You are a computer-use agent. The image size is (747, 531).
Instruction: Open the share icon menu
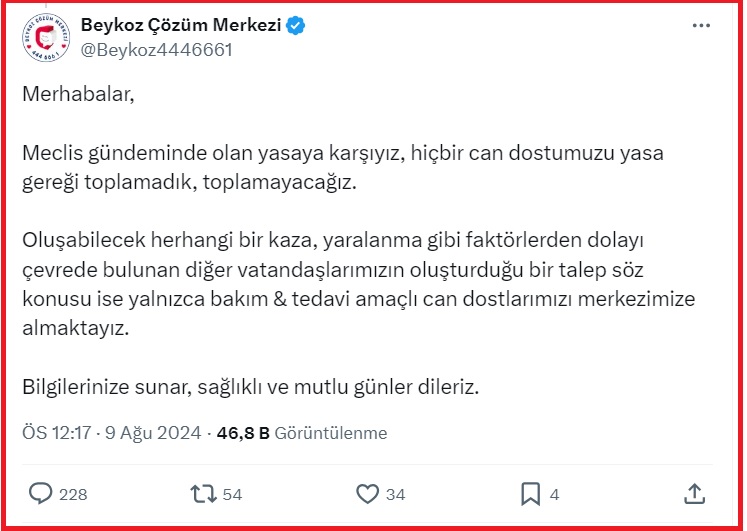(695, 494)
